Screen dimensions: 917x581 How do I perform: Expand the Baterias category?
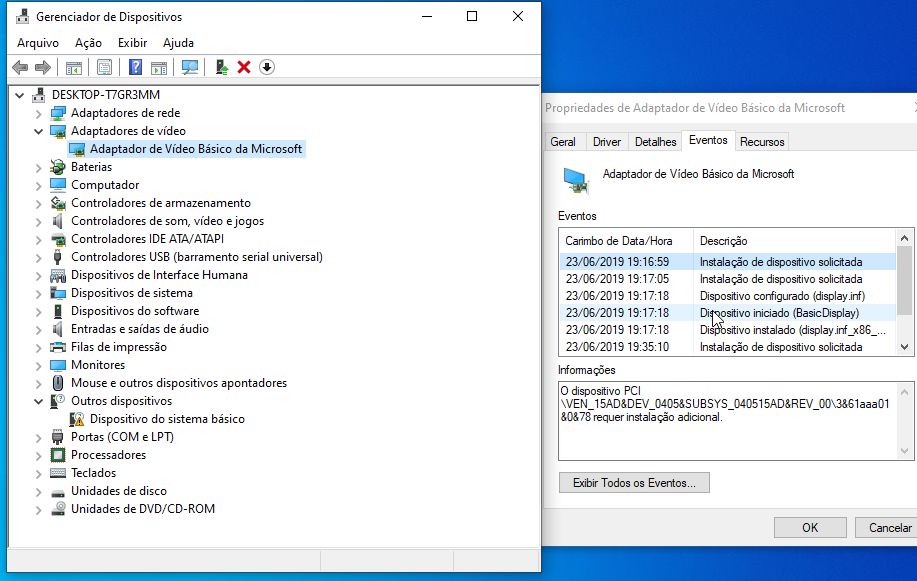coord(39,168)
